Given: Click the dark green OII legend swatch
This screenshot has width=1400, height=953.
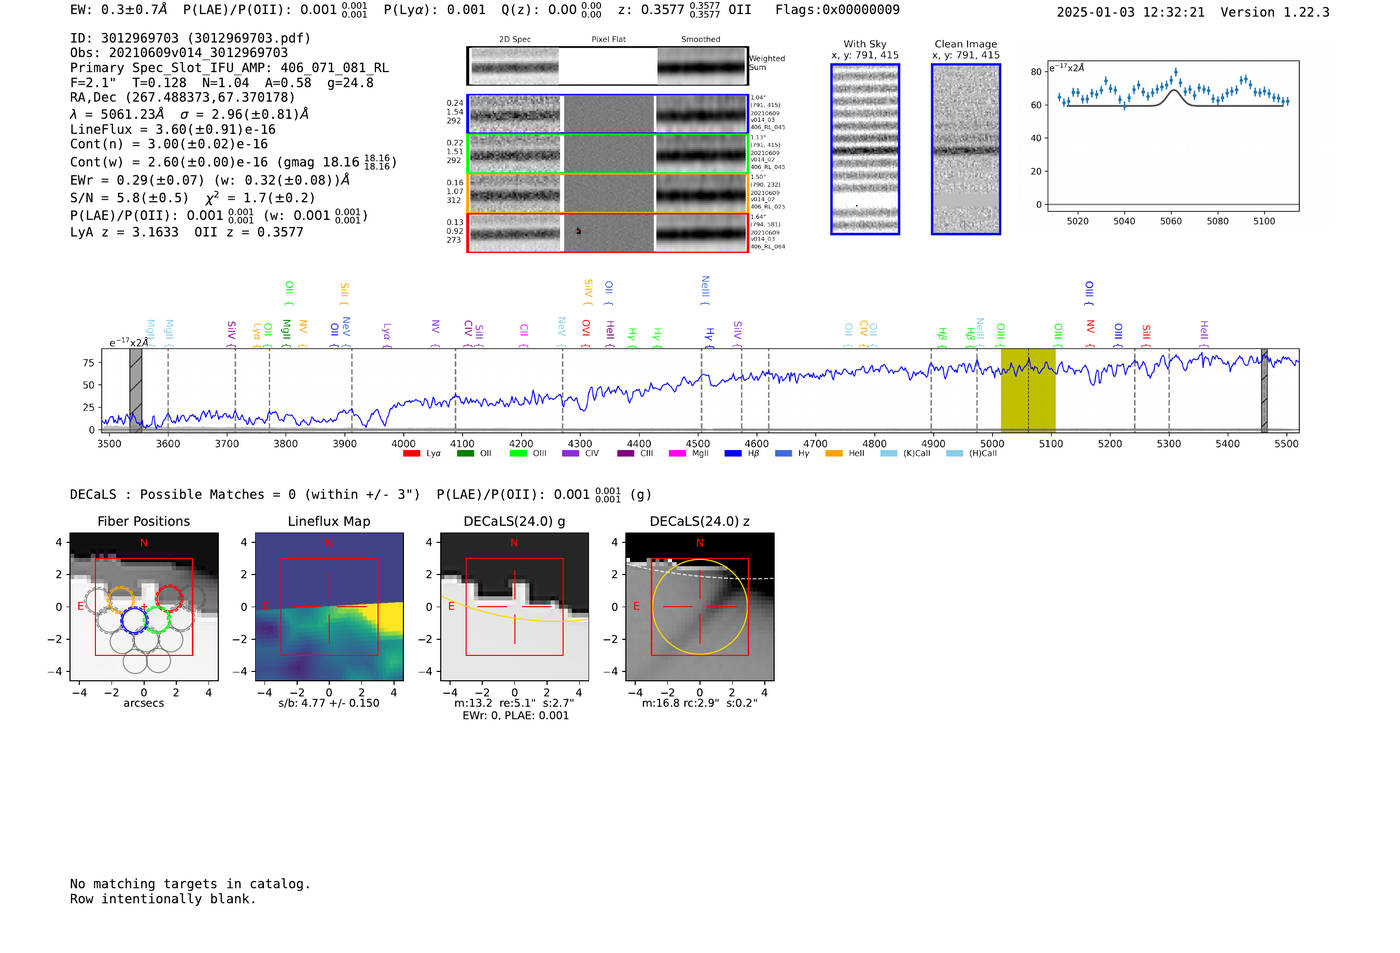Looking at the screenshot, I should pyautogui.click(x=465, y=454).
